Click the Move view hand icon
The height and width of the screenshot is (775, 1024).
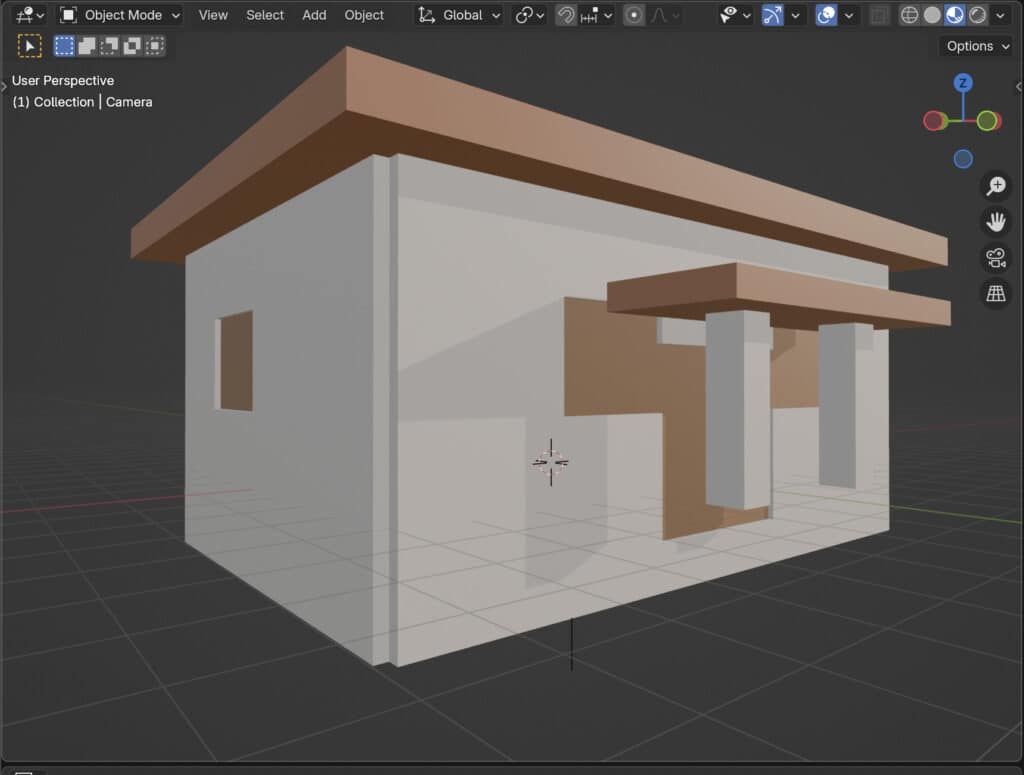click(995, 221)
